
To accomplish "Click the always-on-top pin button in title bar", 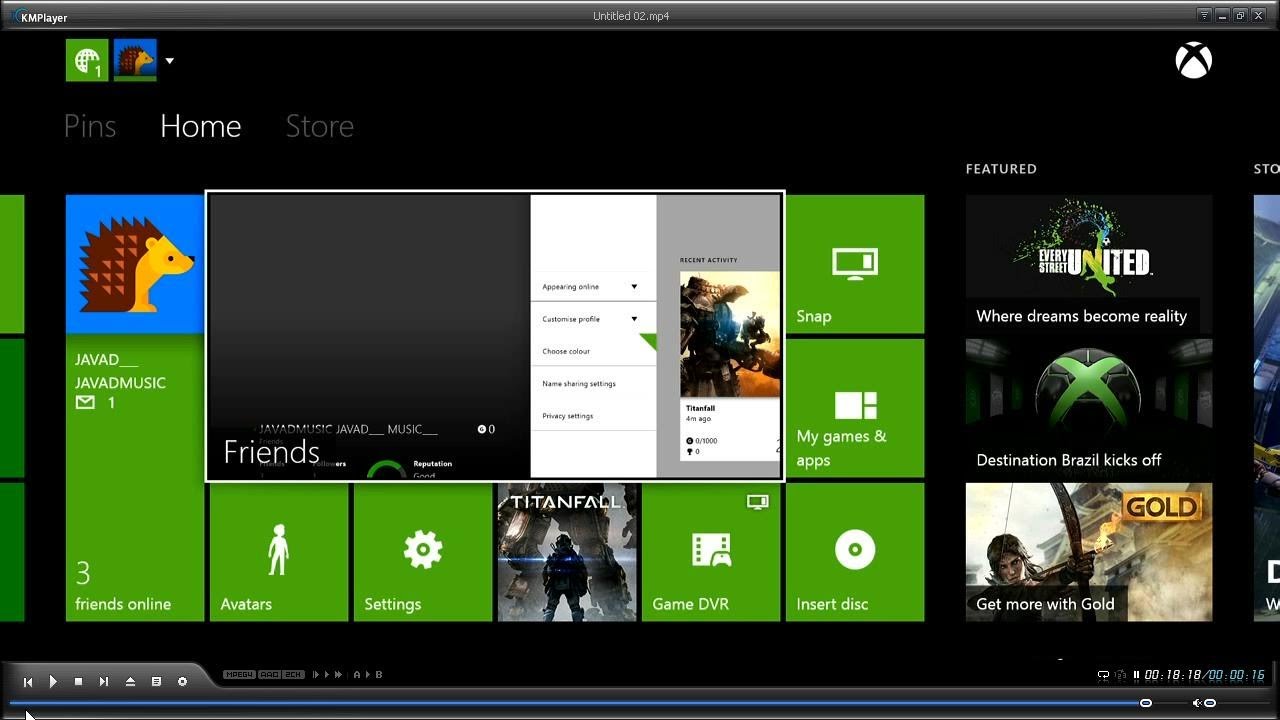I will [x=1204, y=15].
